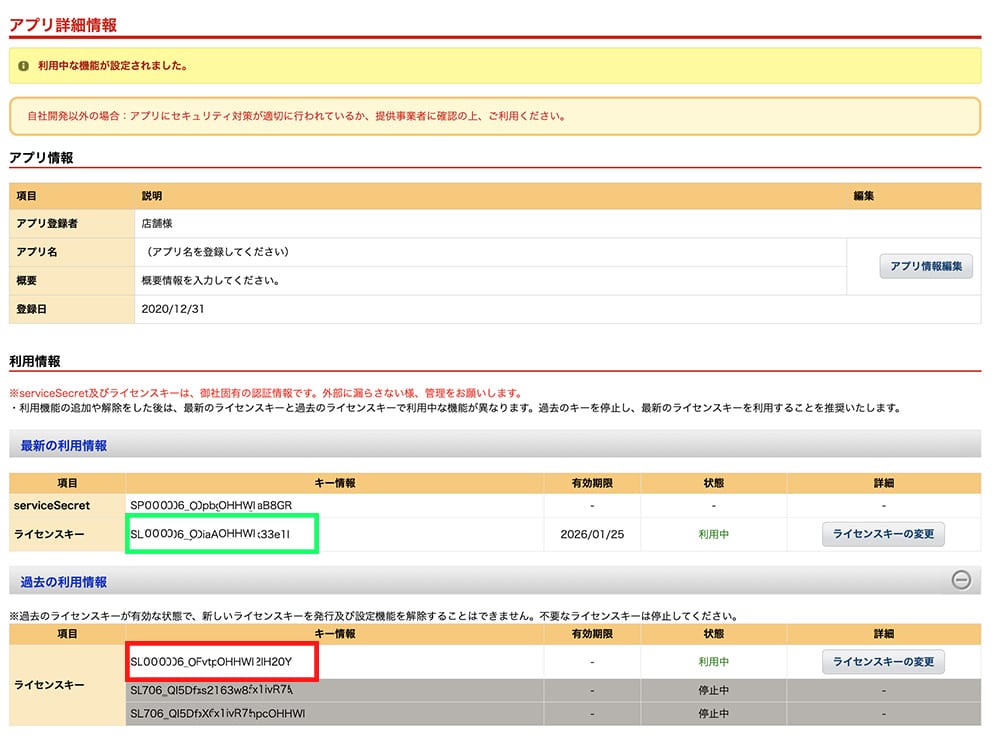Click the 店舗様 registrant value
1000x745 pixels.
coord(158,224)
